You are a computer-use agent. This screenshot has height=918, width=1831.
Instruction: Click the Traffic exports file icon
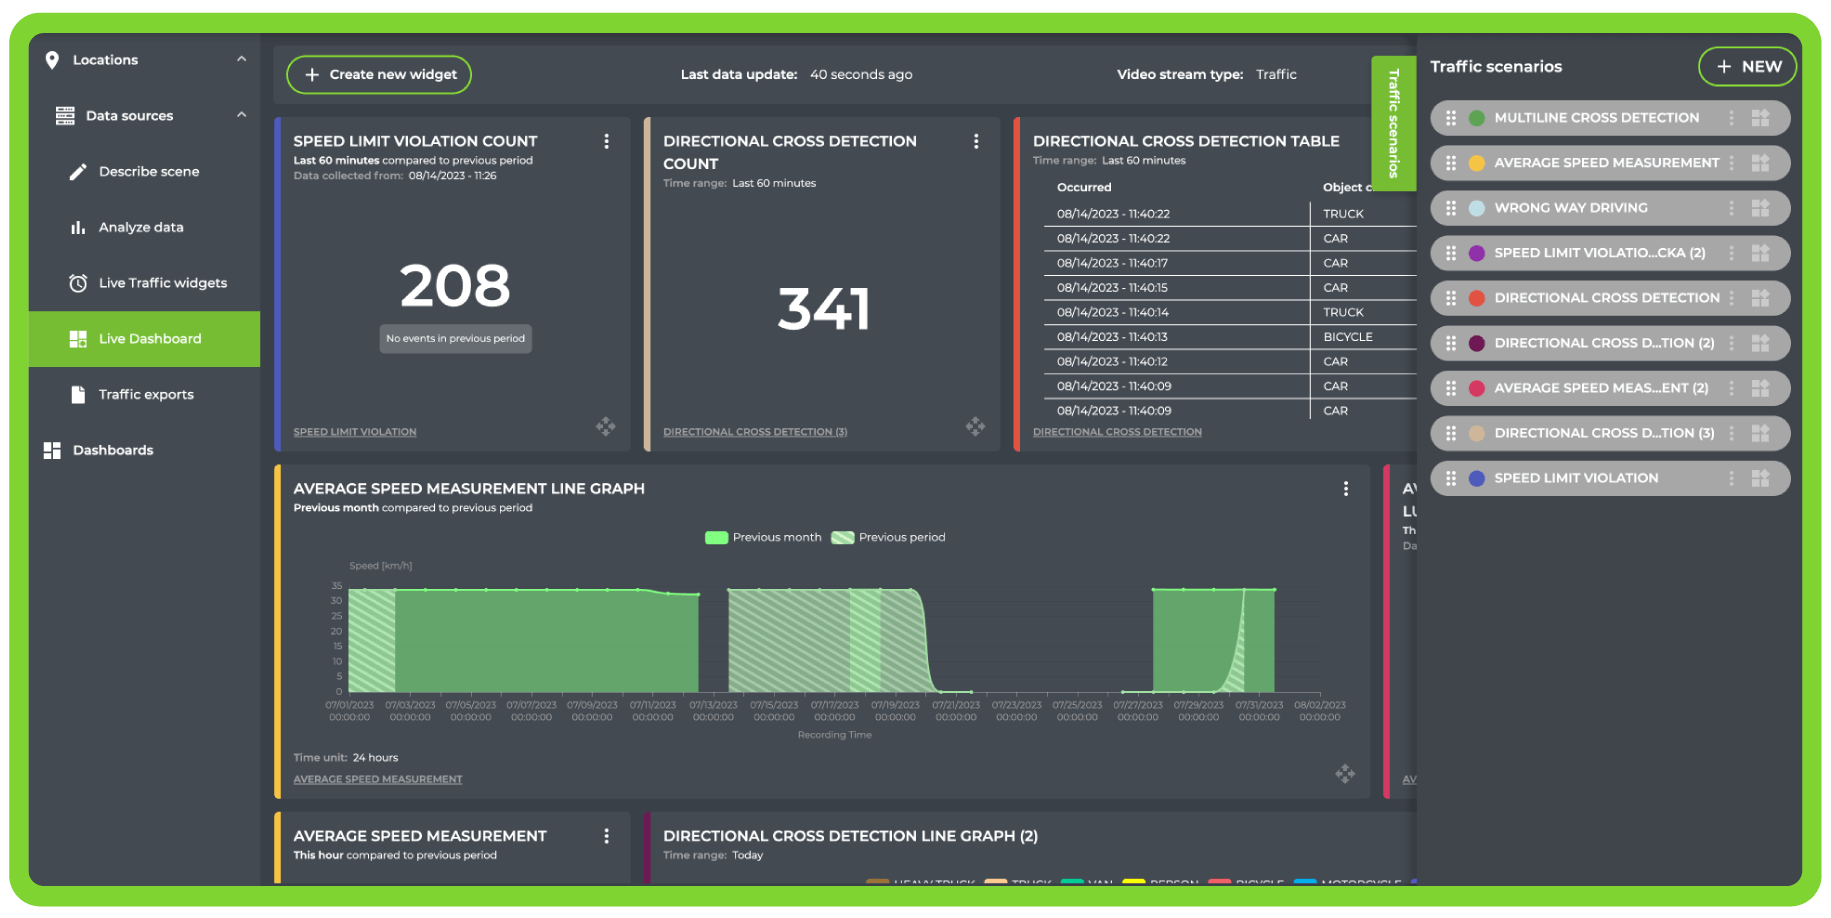78,395
